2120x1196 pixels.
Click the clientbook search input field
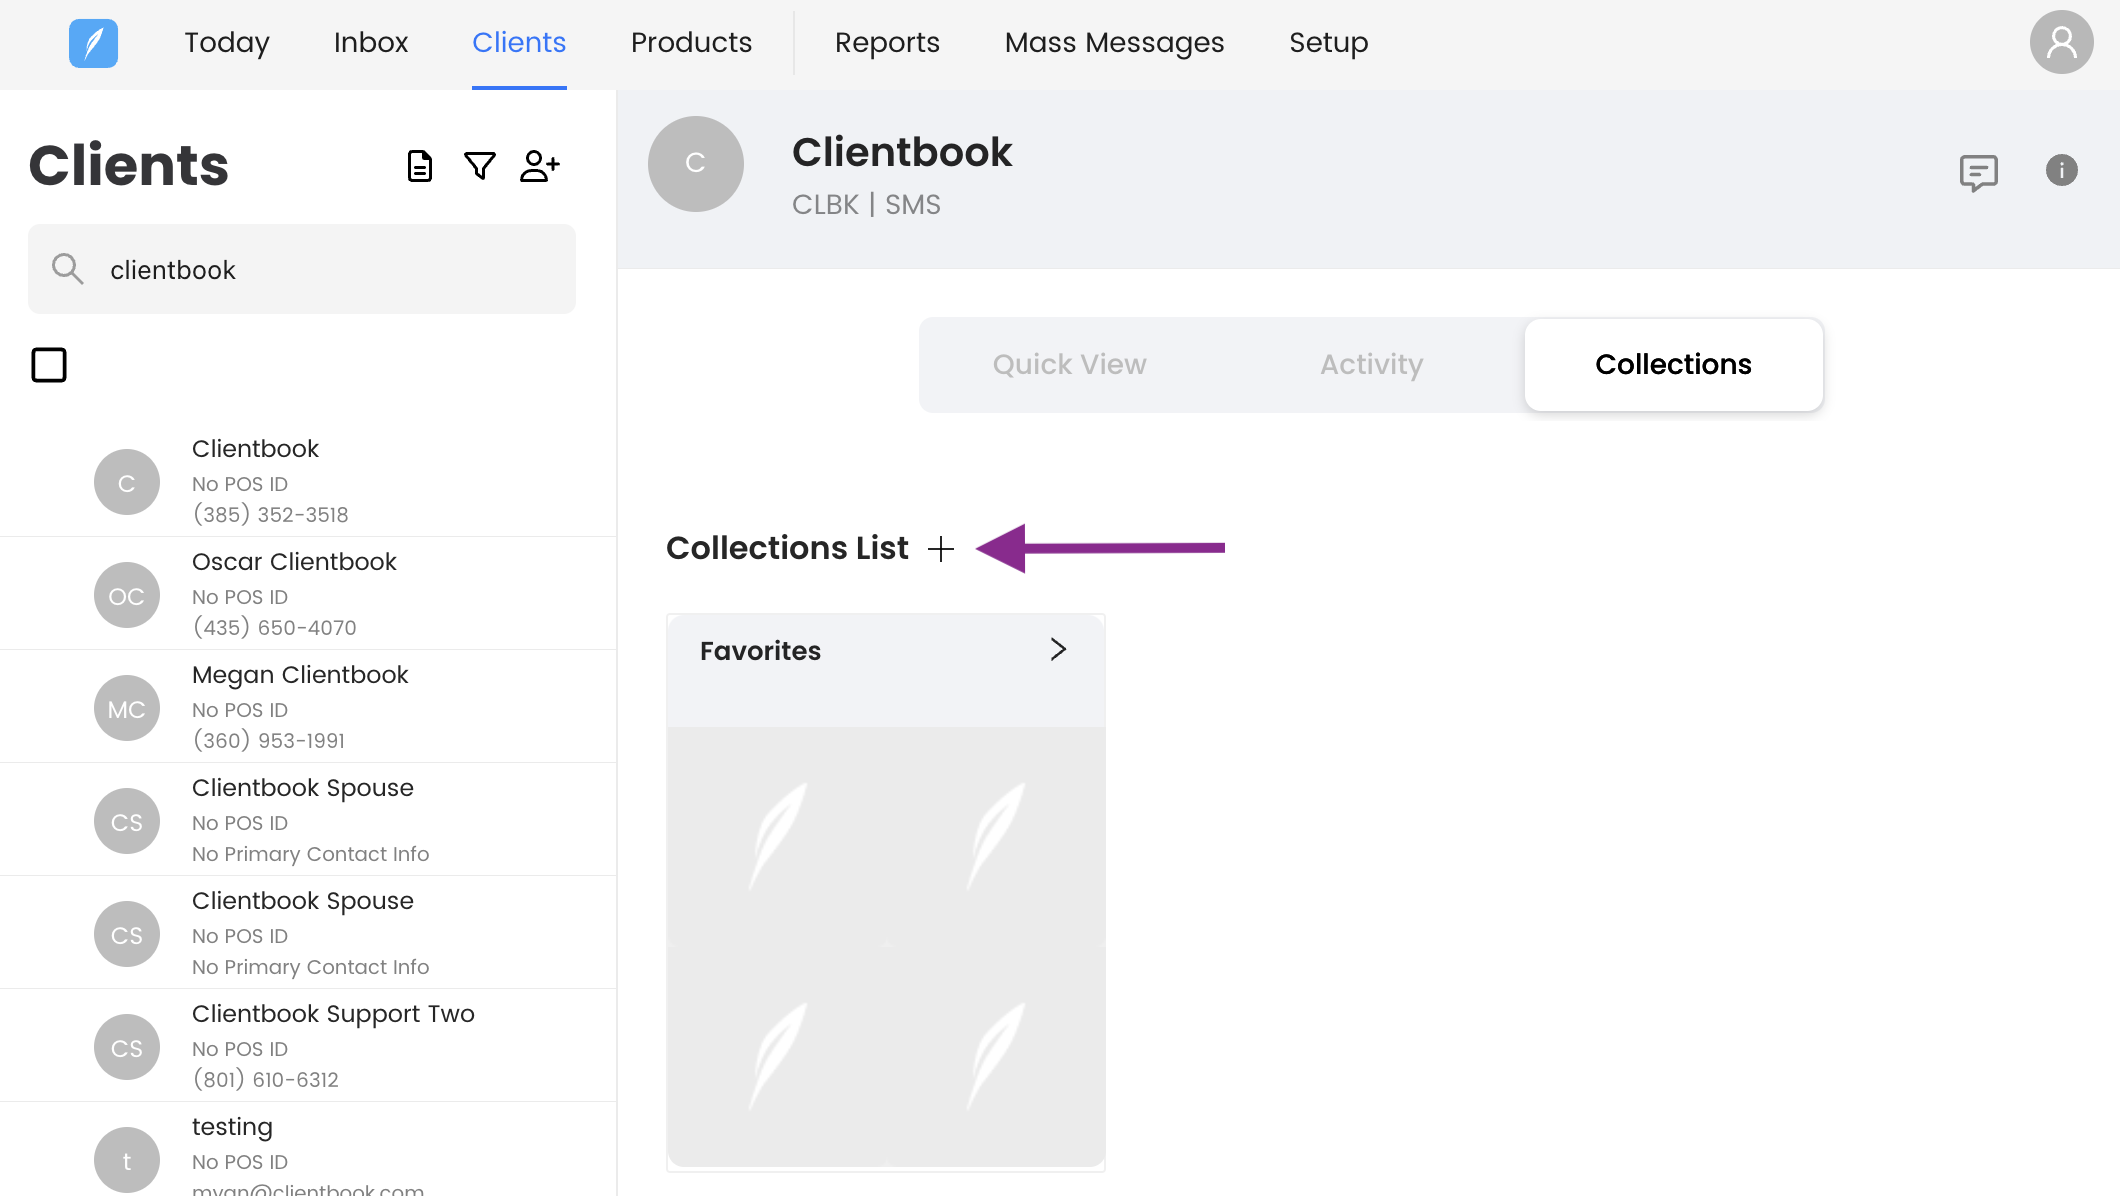330,270
